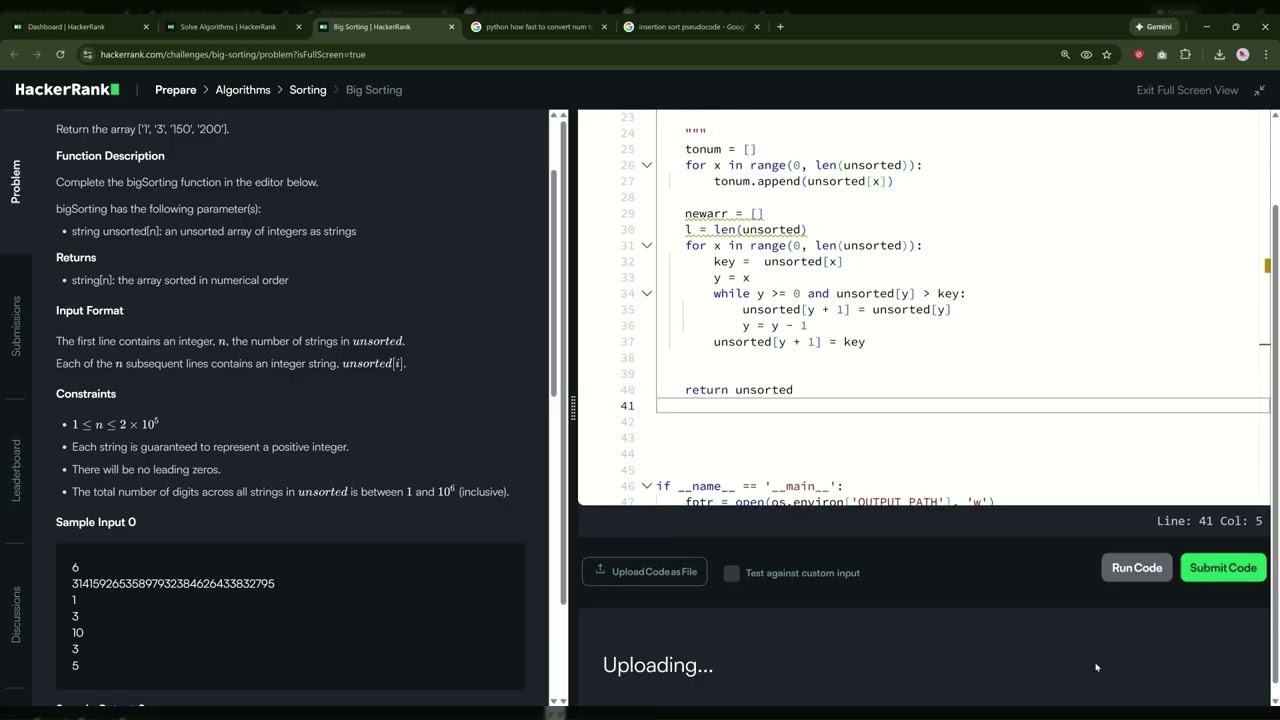Click the camera screenshot extension icon
This screenshot has height=720, width=1280.
[x=1162, y=54]
